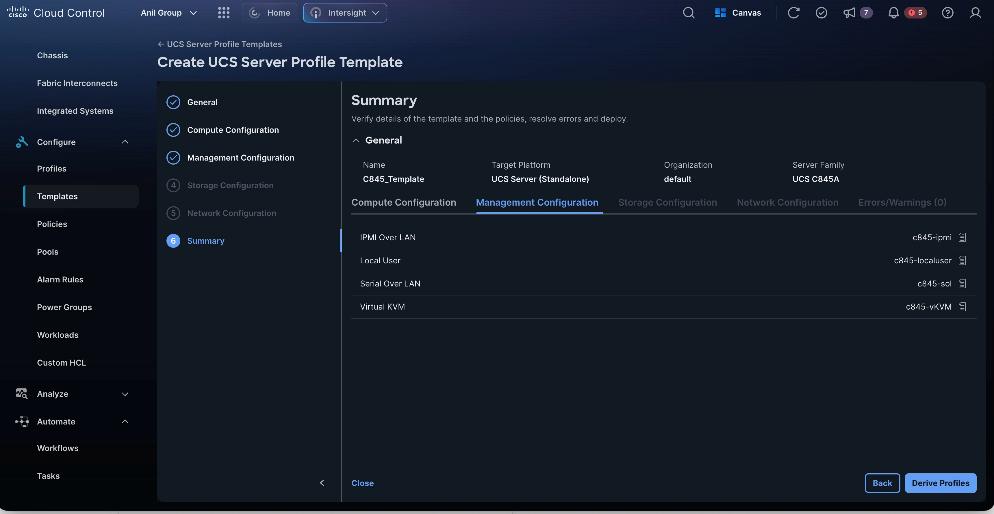994x514 pixels.
Task: Open the requests checkmark circle icon
Action: pos(821,13)
